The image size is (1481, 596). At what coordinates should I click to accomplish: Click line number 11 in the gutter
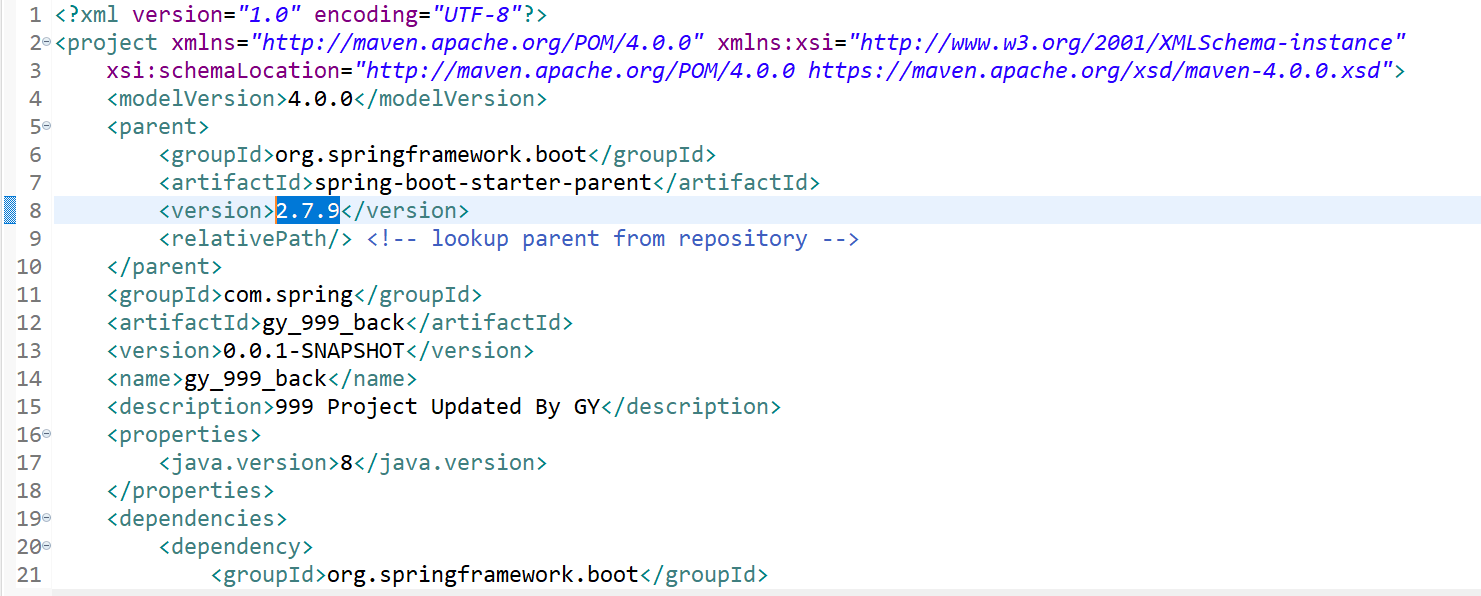click(x=30, y=295)
